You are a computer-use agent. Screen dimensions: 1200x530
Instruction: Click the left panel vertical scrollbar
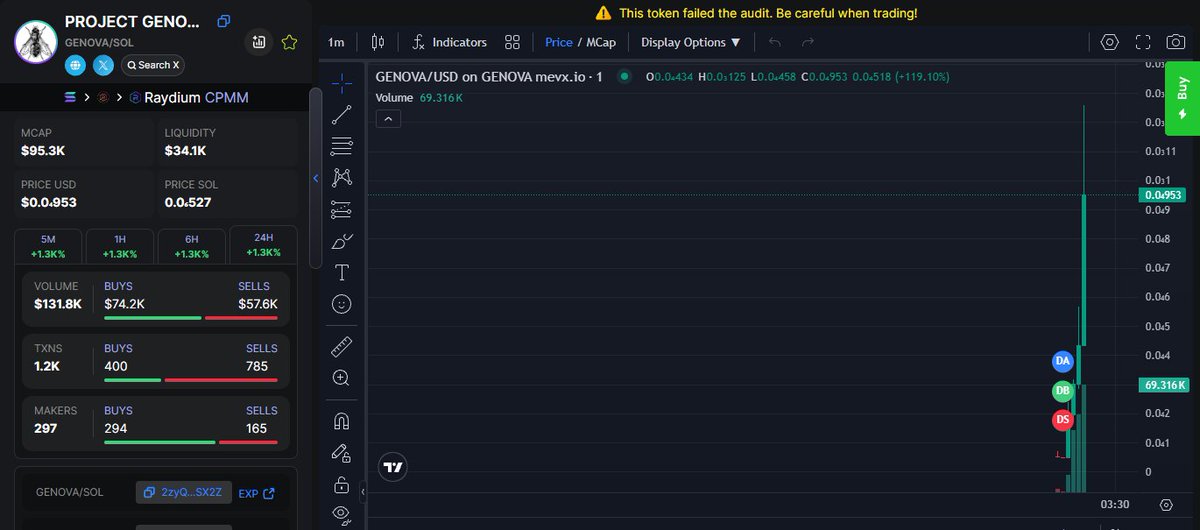[315, 178]
